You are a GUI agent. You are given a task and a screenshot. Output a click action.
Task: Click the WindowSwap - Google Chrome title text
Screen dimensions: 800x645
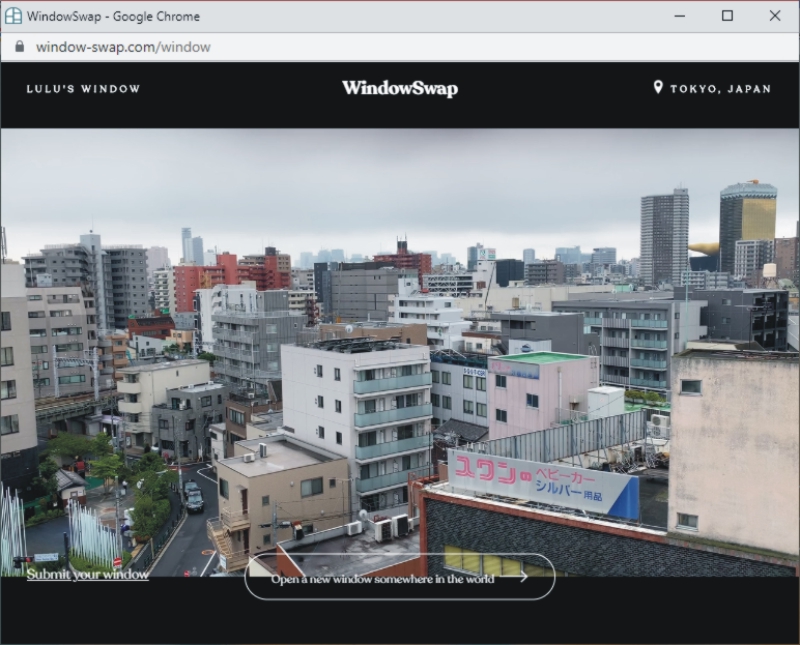point(113,16)
